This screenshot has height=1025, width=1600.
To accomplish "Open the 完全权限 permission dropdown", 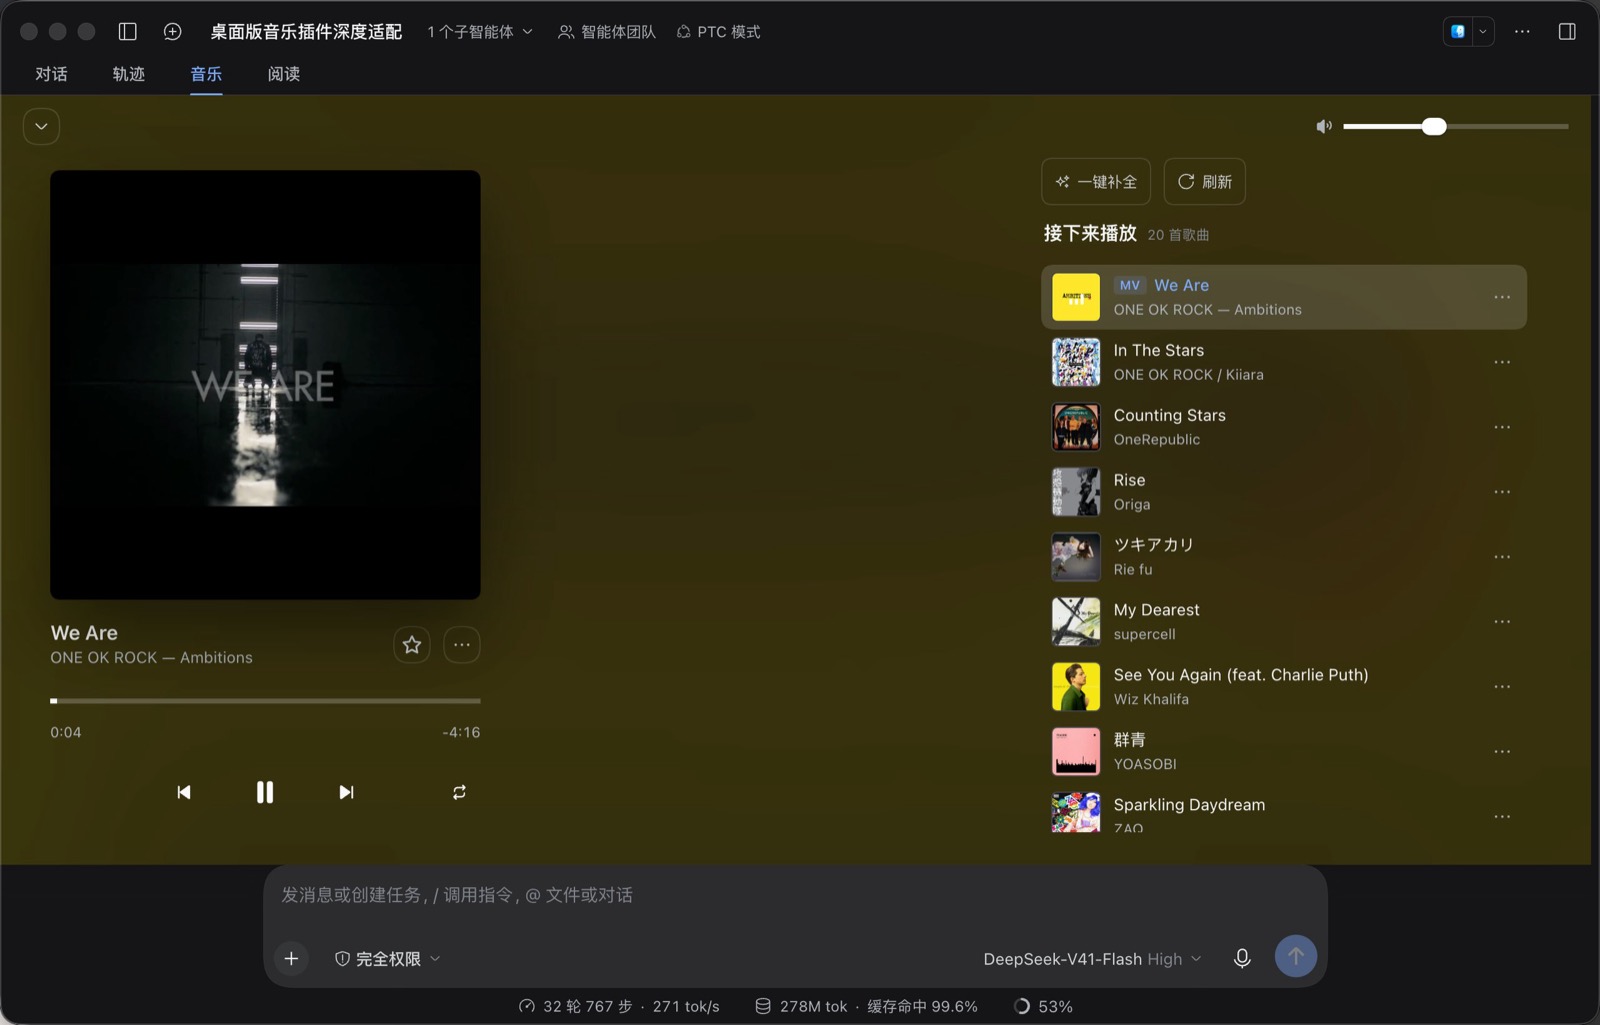I will coord(387,958).
